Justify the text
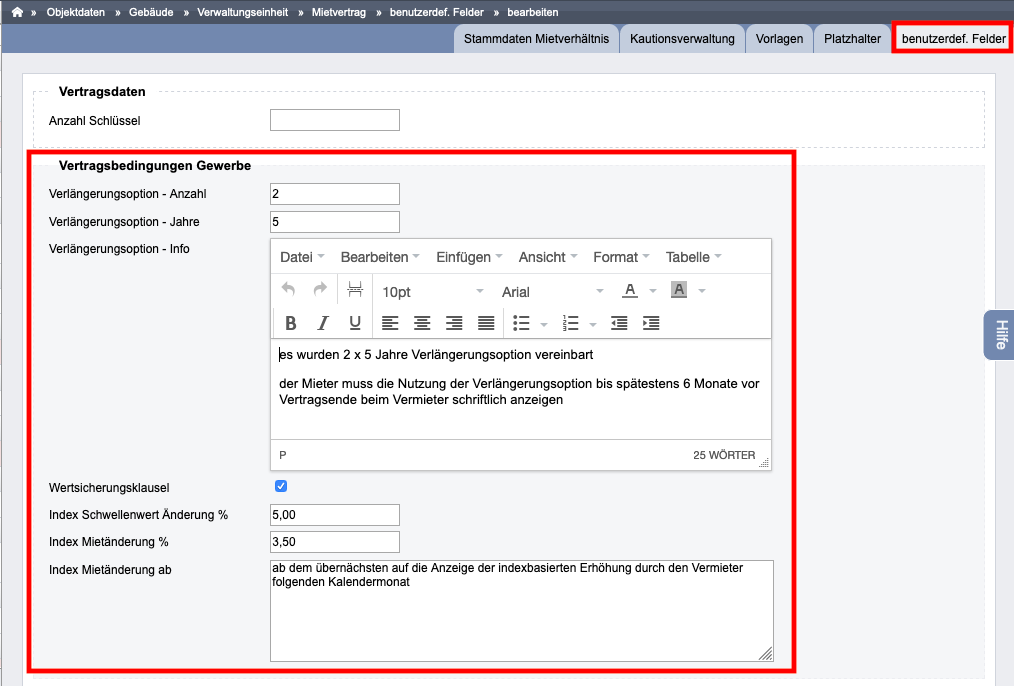1014x686 pixels. (486, 323)
